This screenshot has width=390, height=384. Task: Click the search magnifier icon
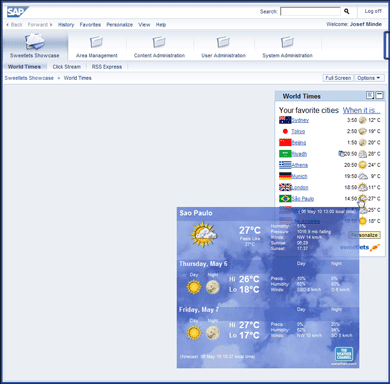click(347, 11)
